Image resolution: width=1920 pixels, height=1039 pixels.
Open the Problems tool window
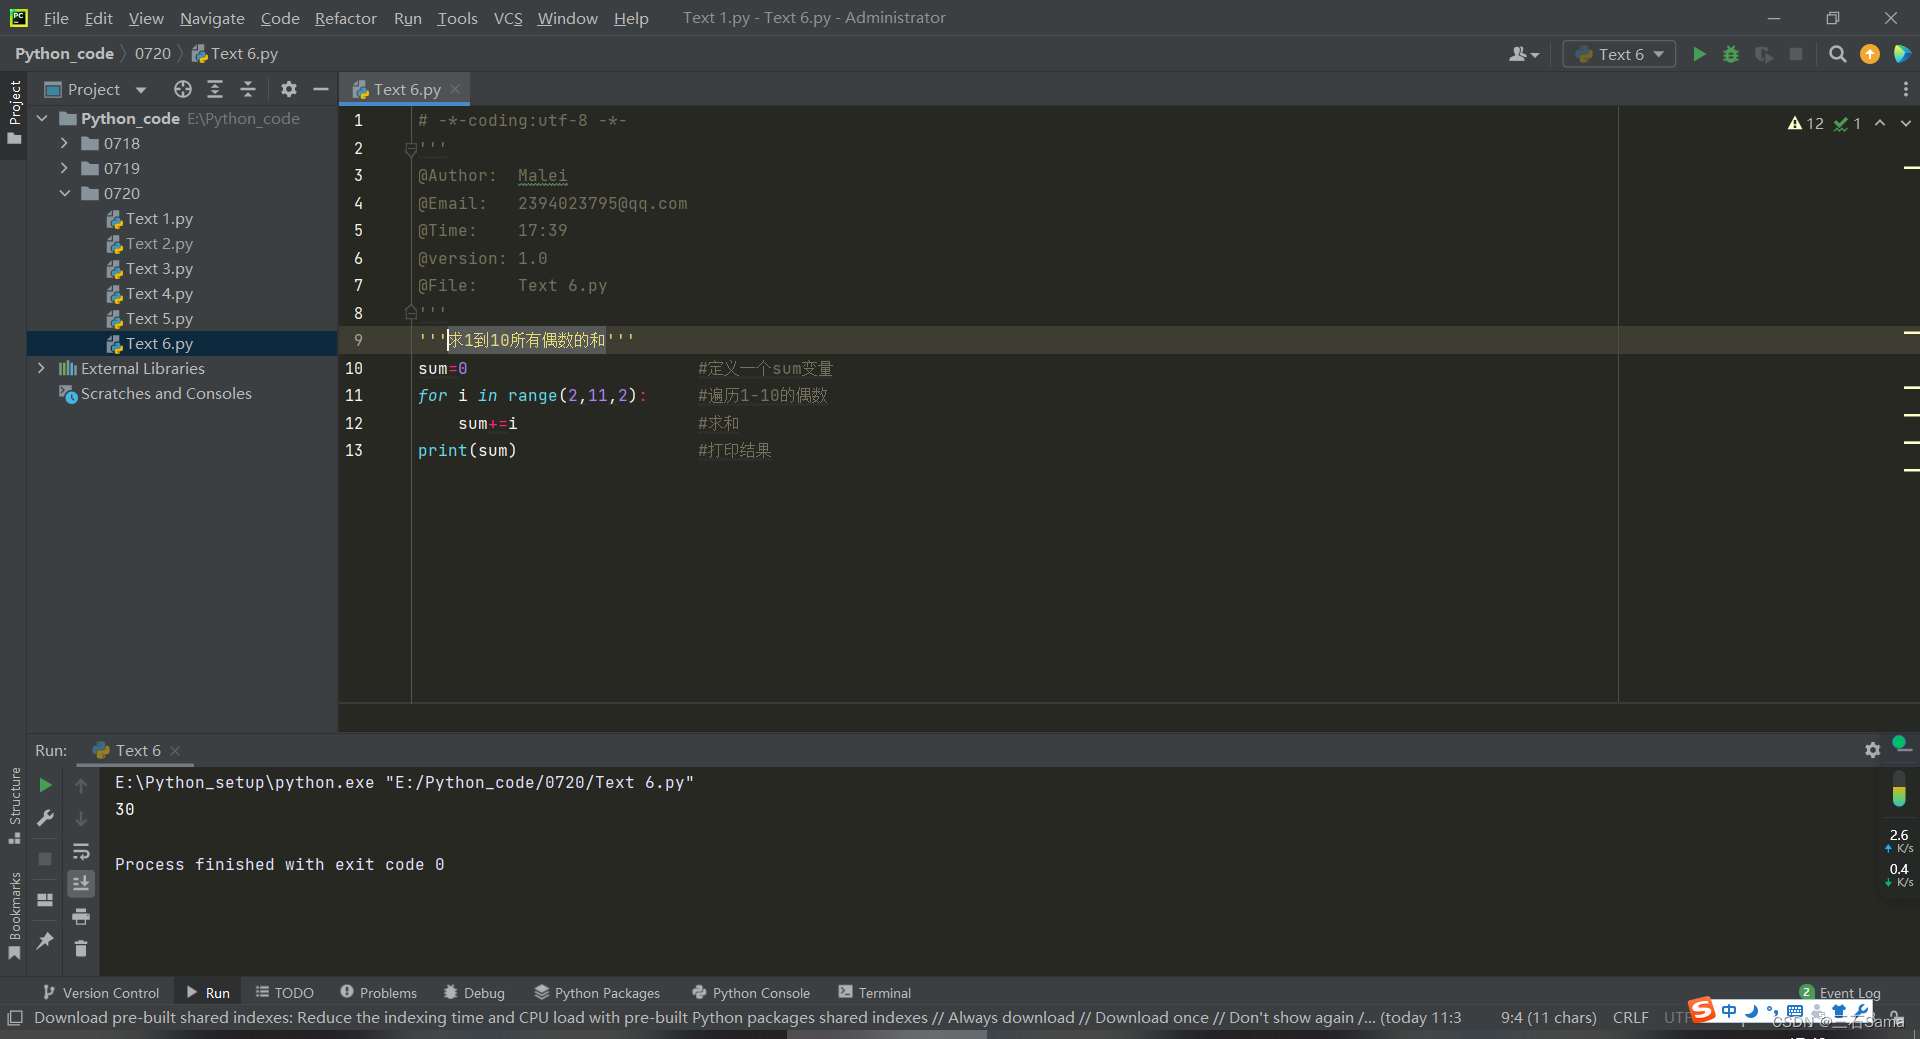pyautogui.click(x=379, y=992)
